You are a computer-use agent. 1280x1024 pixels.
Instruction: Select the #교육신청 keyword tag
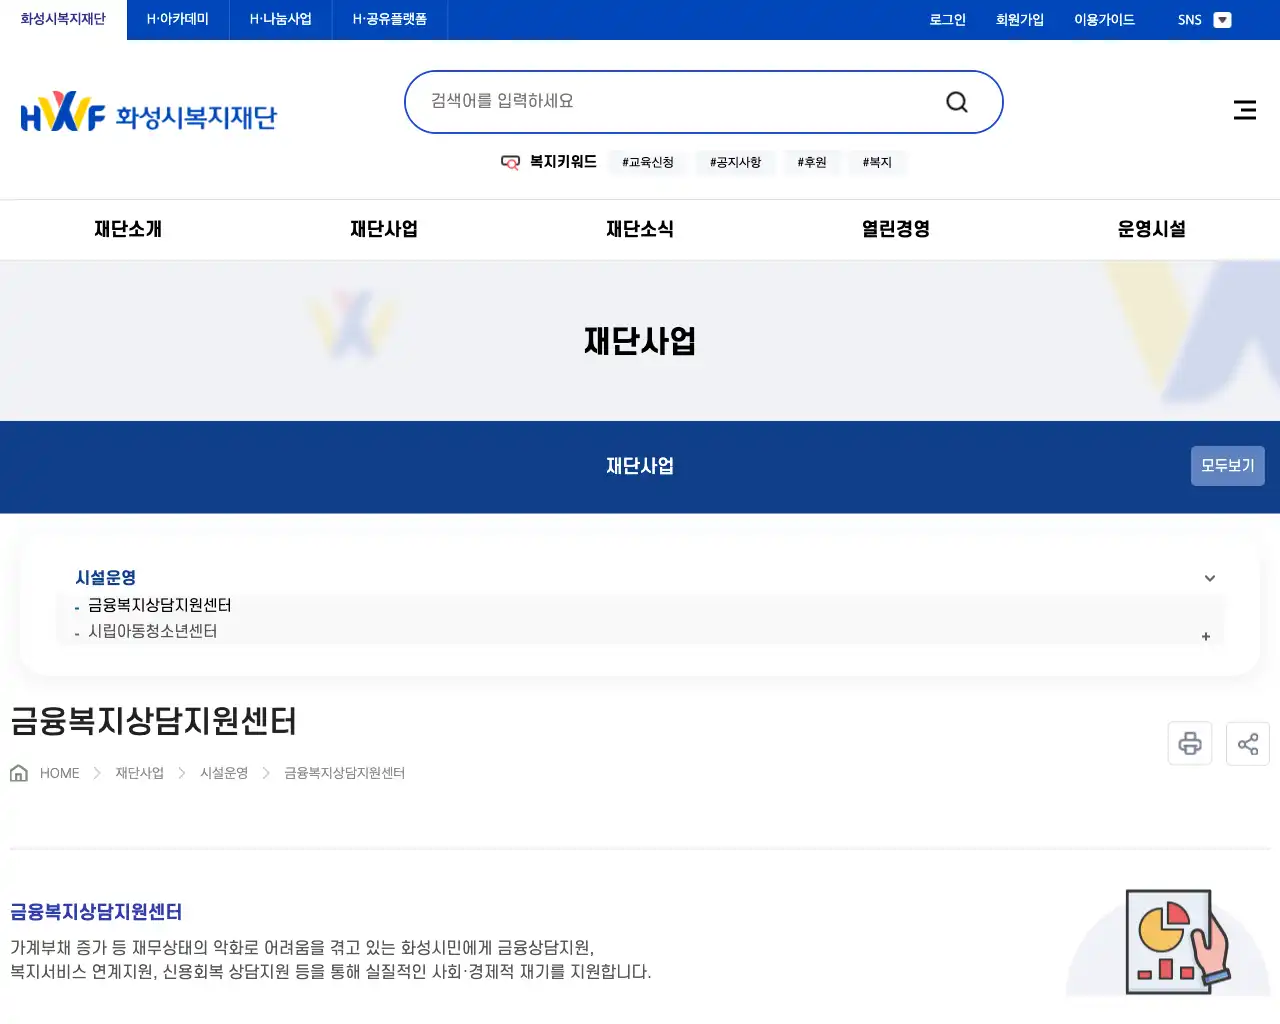tap(647, 162)
